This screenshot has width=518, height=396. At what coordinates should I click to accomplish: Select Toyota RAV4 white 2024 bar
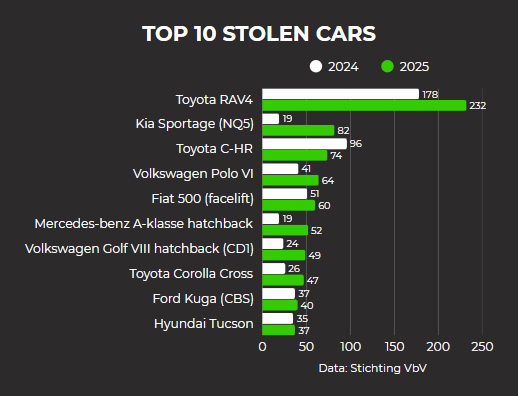point(340,94)
